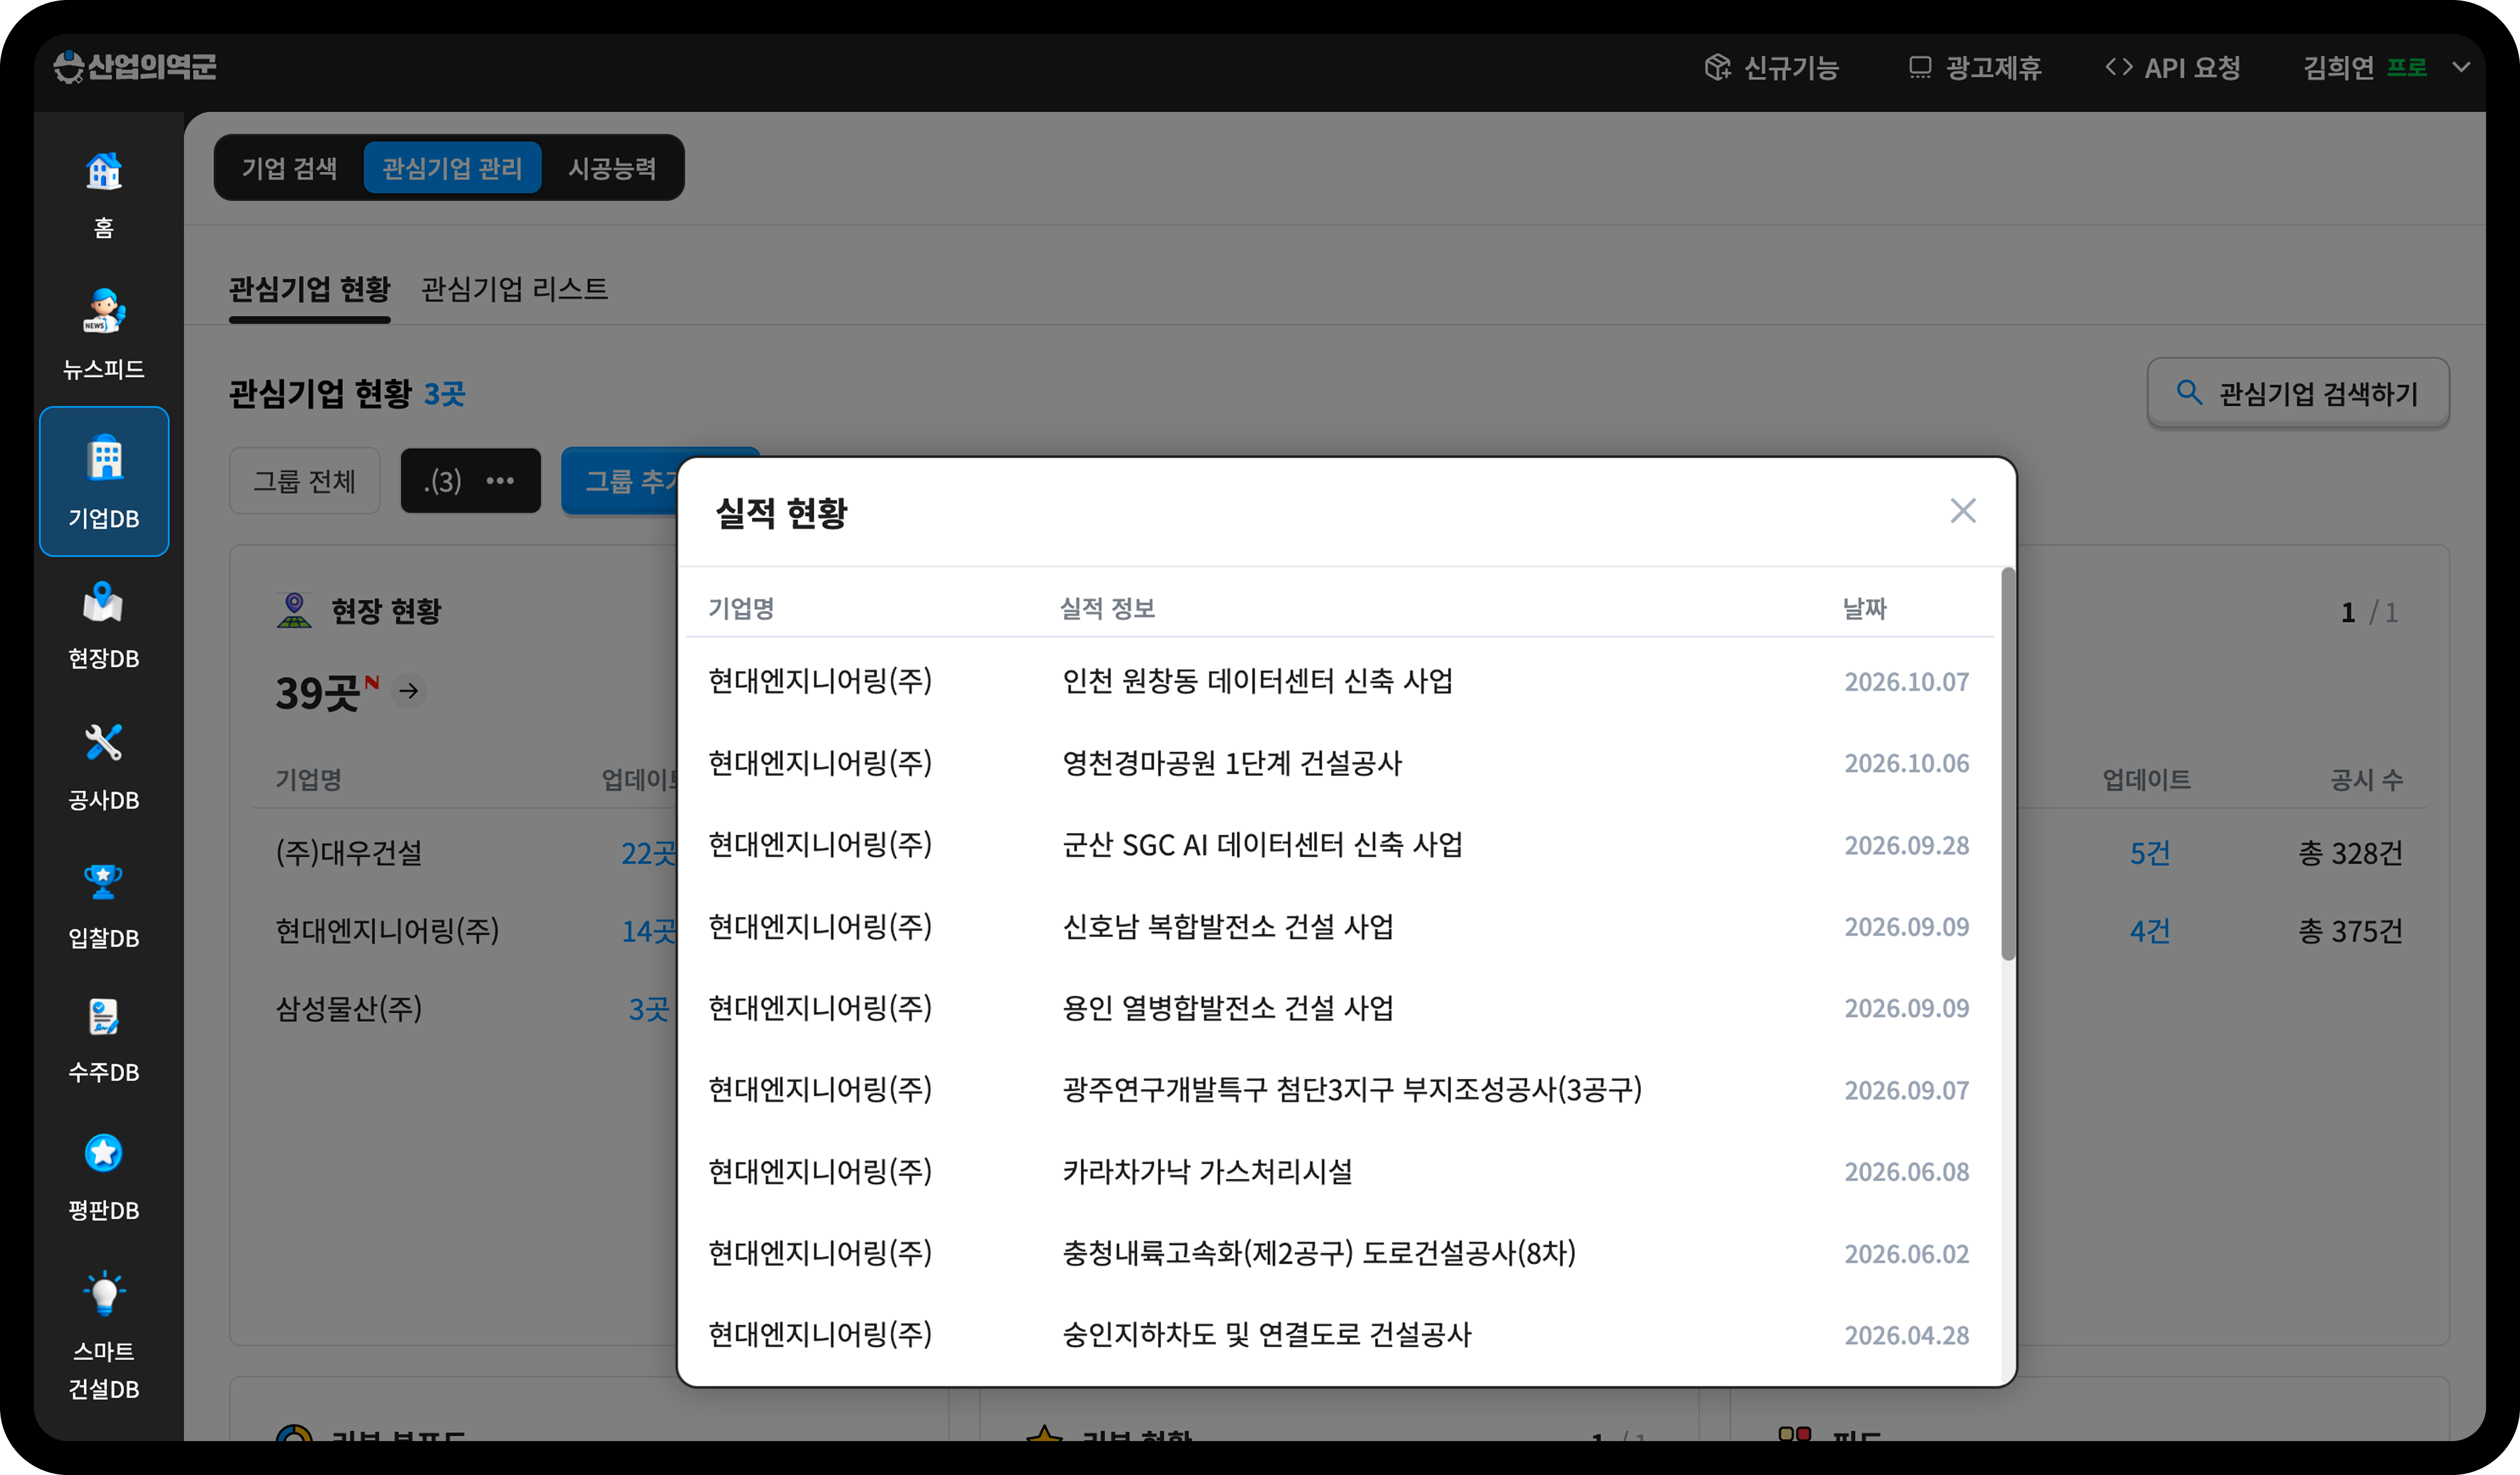Viewport: 2520px width, 1475px height.
Task: Switch to 시공능력 tab
Action: [612, 168]
